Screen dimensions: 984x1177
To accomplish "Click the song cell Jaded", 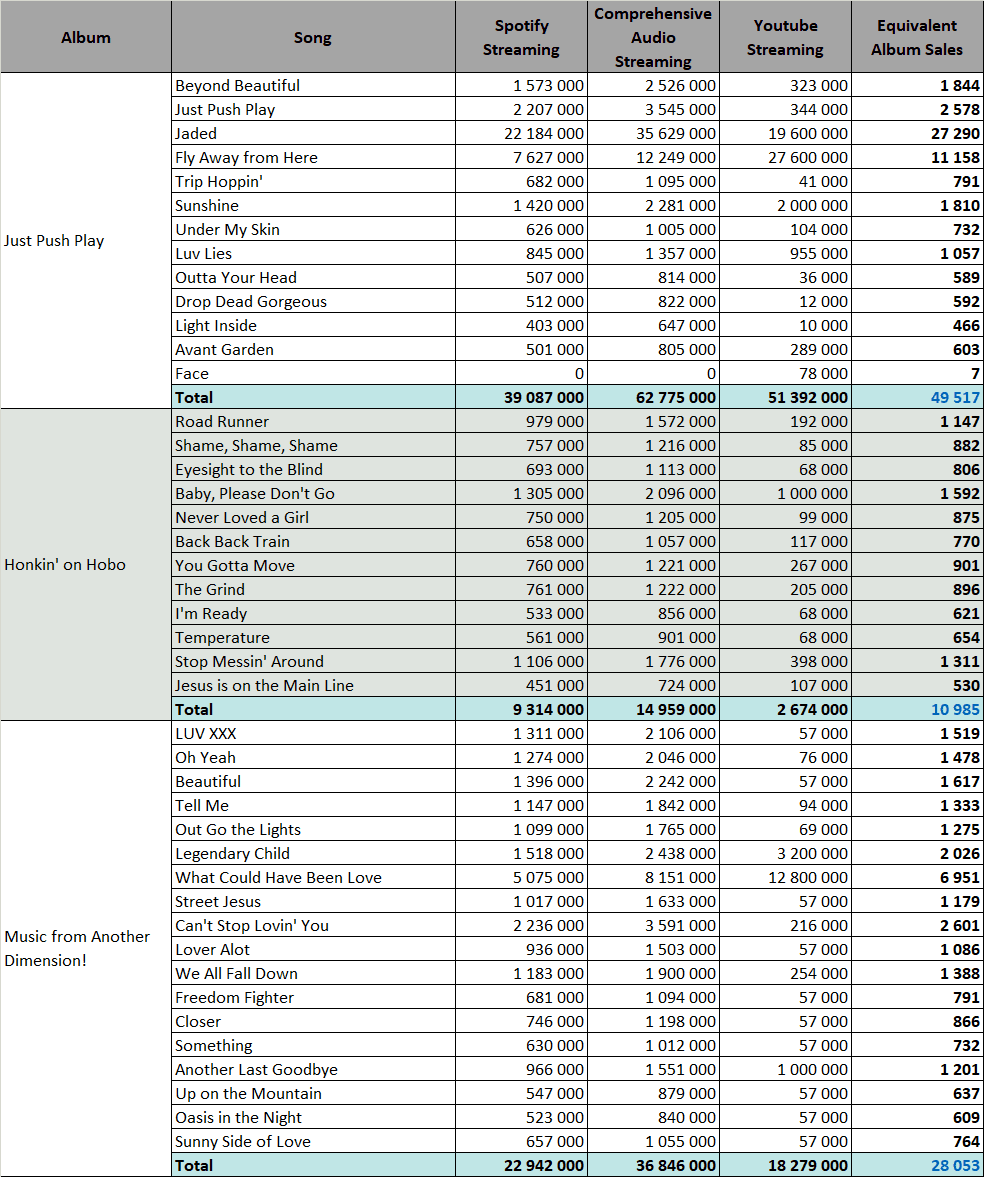I will (x=313, y=134).
